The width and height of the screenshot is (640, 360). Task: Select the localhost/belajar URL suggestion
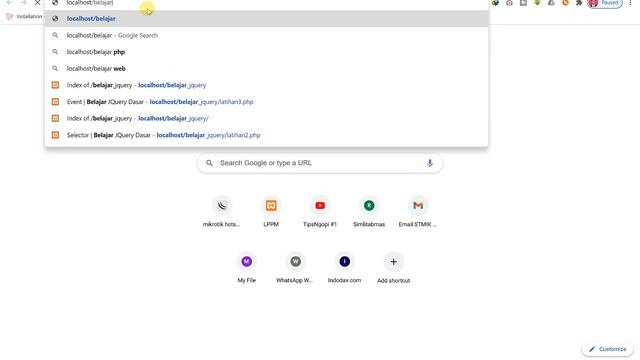pos(266,19)
